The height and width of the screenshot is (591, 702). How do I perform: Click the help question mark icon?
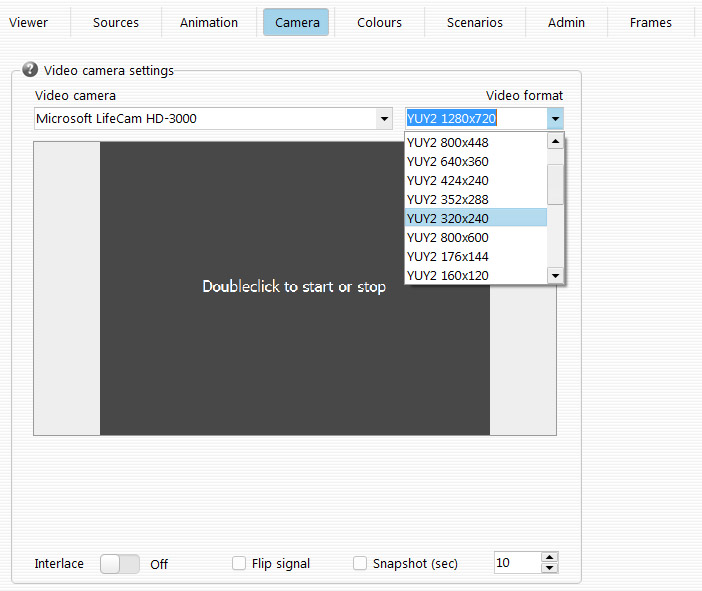tap(30, 70)
